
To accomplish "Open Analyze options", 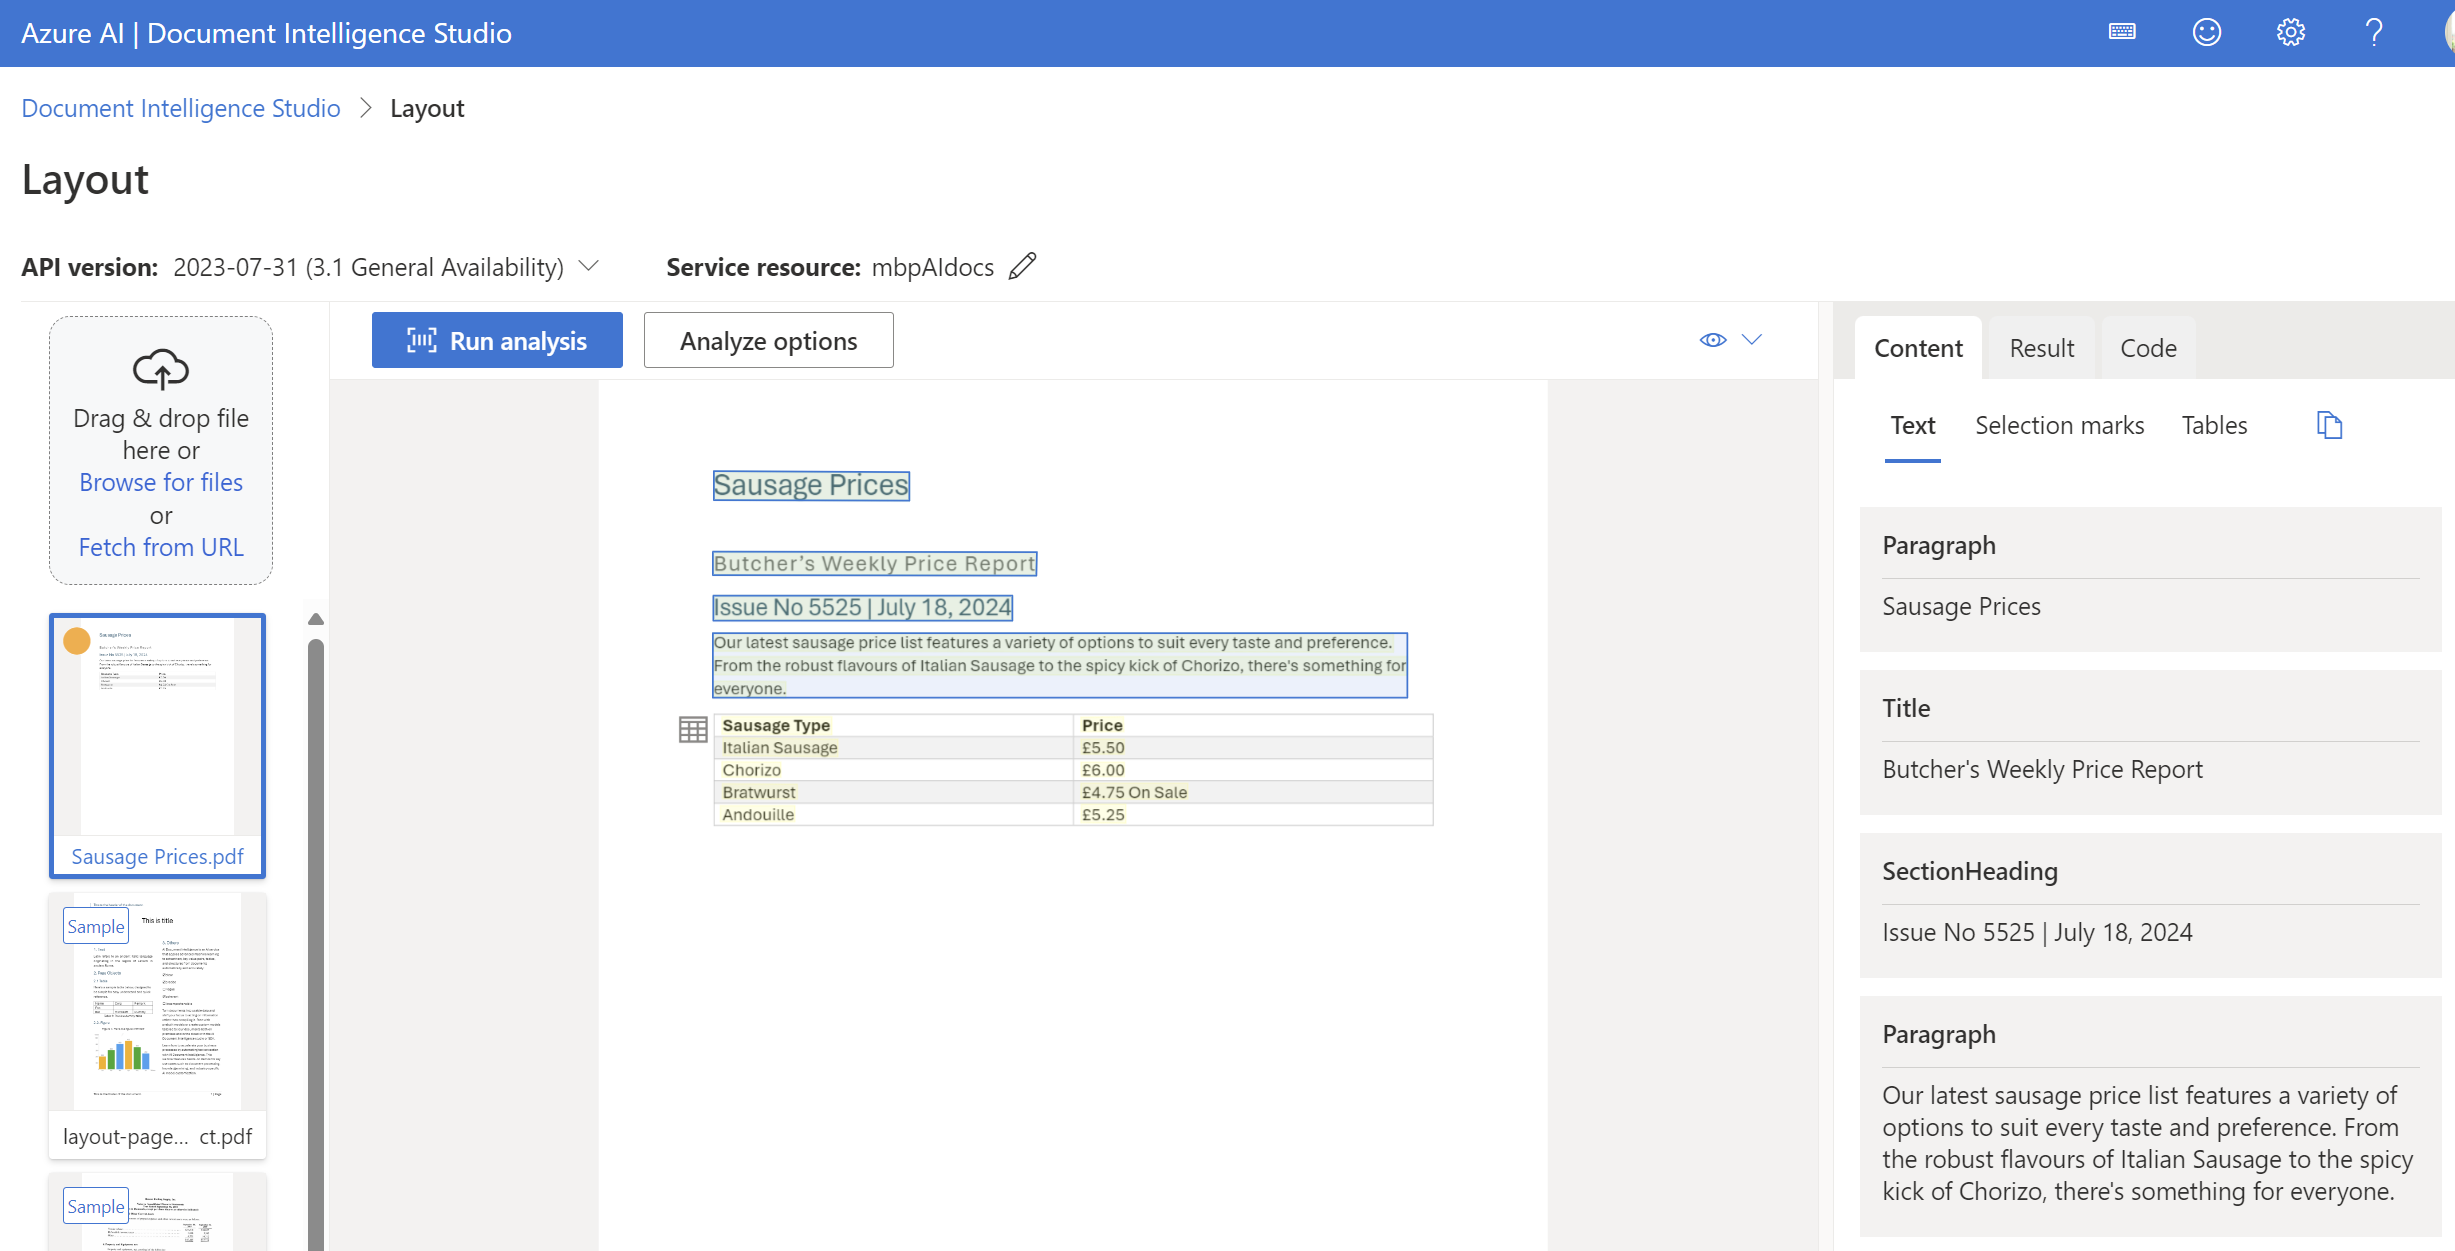I will click(768, 341).
